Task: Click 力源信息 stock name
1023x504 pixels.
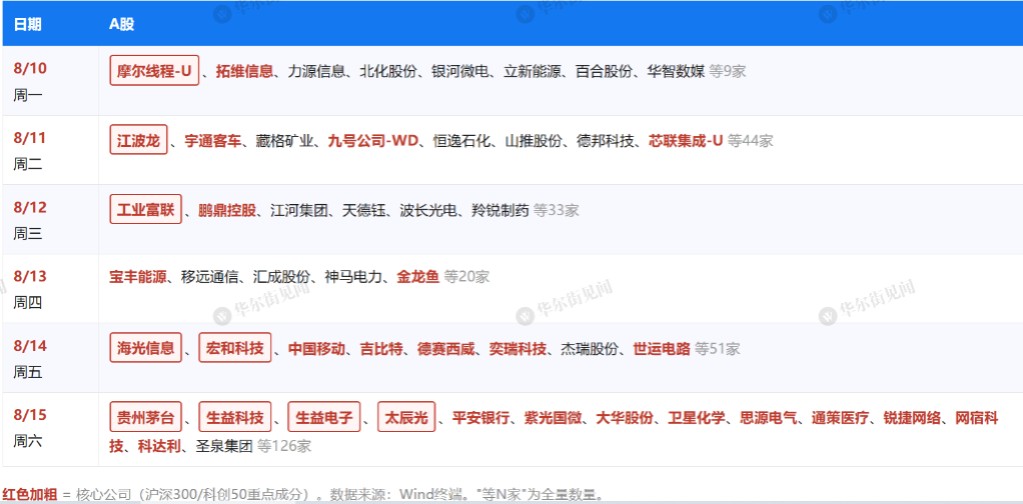Action: (x=316, y=71)
